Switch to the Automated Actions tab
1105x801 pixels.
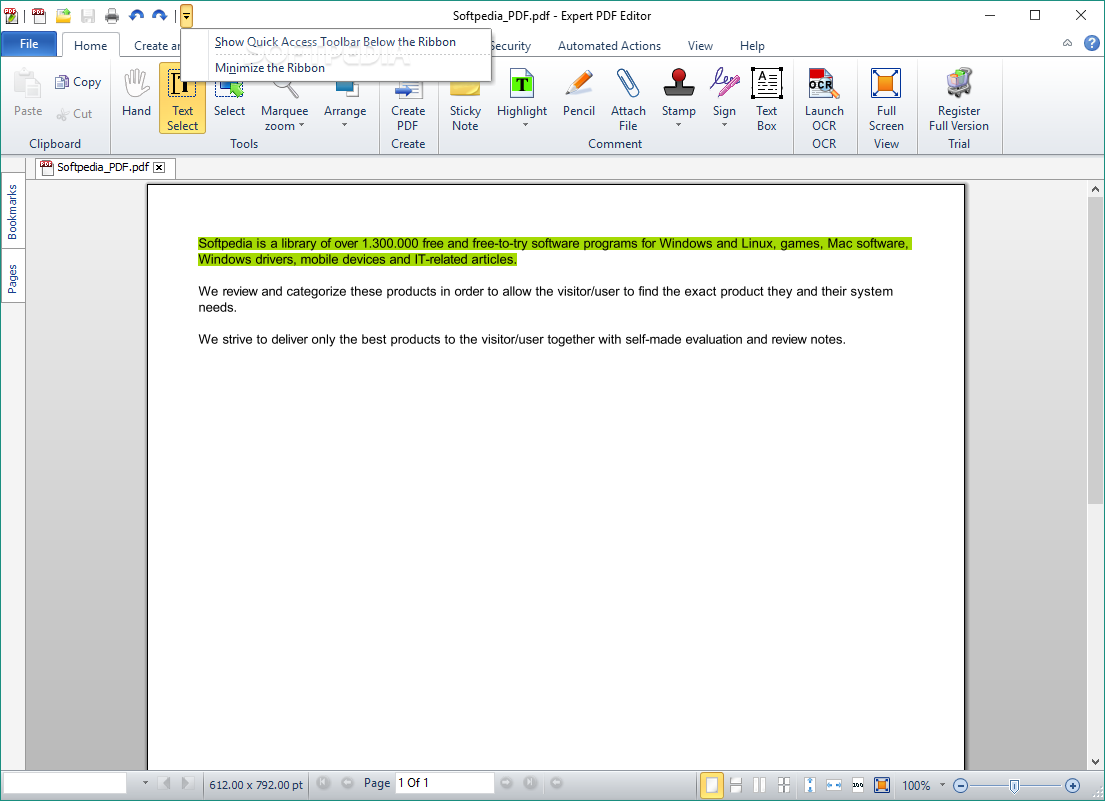pos(609,46)
